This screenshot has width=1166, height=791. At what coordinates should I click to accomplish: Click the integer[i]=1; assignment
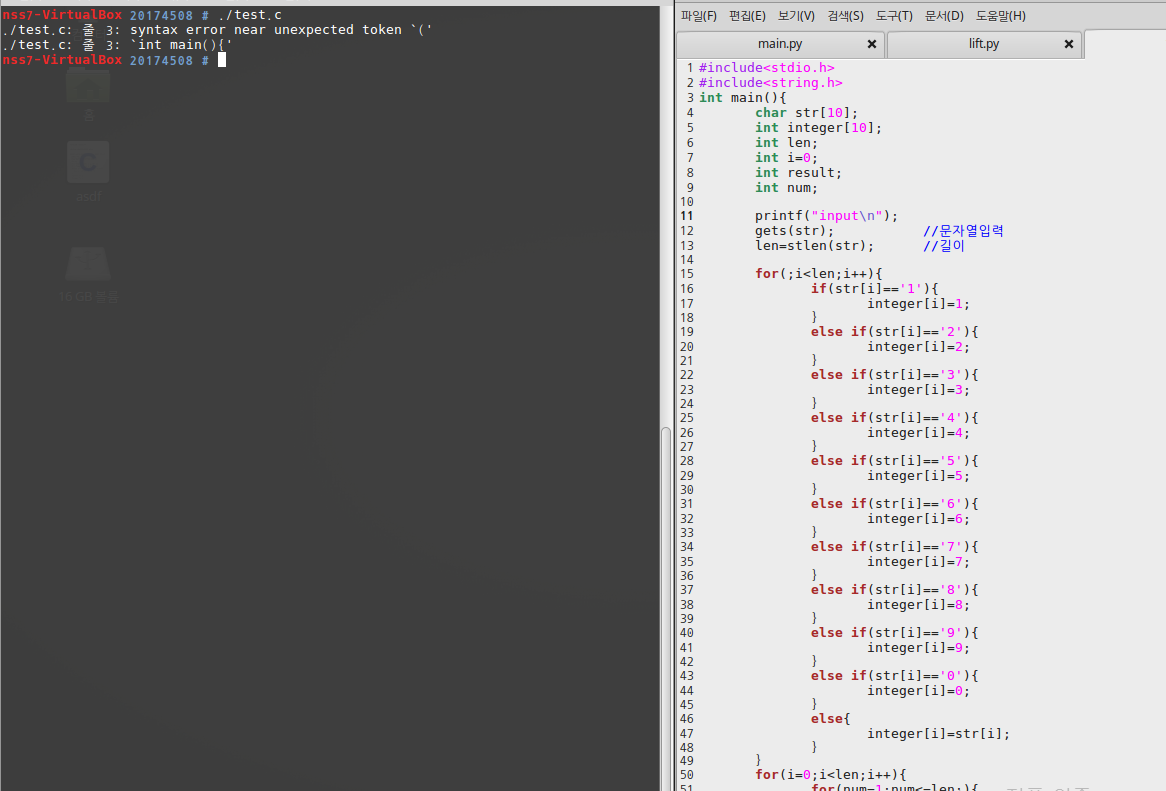(x=918, y=303)
